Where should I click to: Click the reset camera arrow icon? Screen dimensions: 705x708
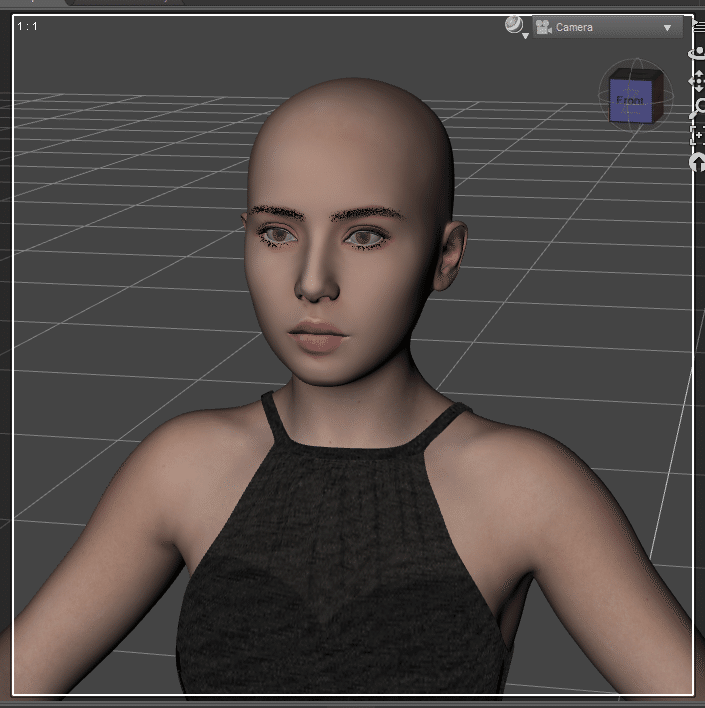pyautogui.click(x=698, y=163)
